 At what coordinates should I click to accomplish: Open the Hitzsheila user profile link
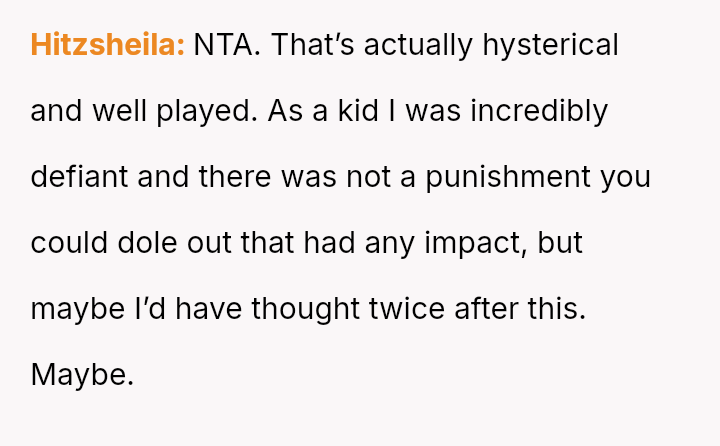[107, 45]
